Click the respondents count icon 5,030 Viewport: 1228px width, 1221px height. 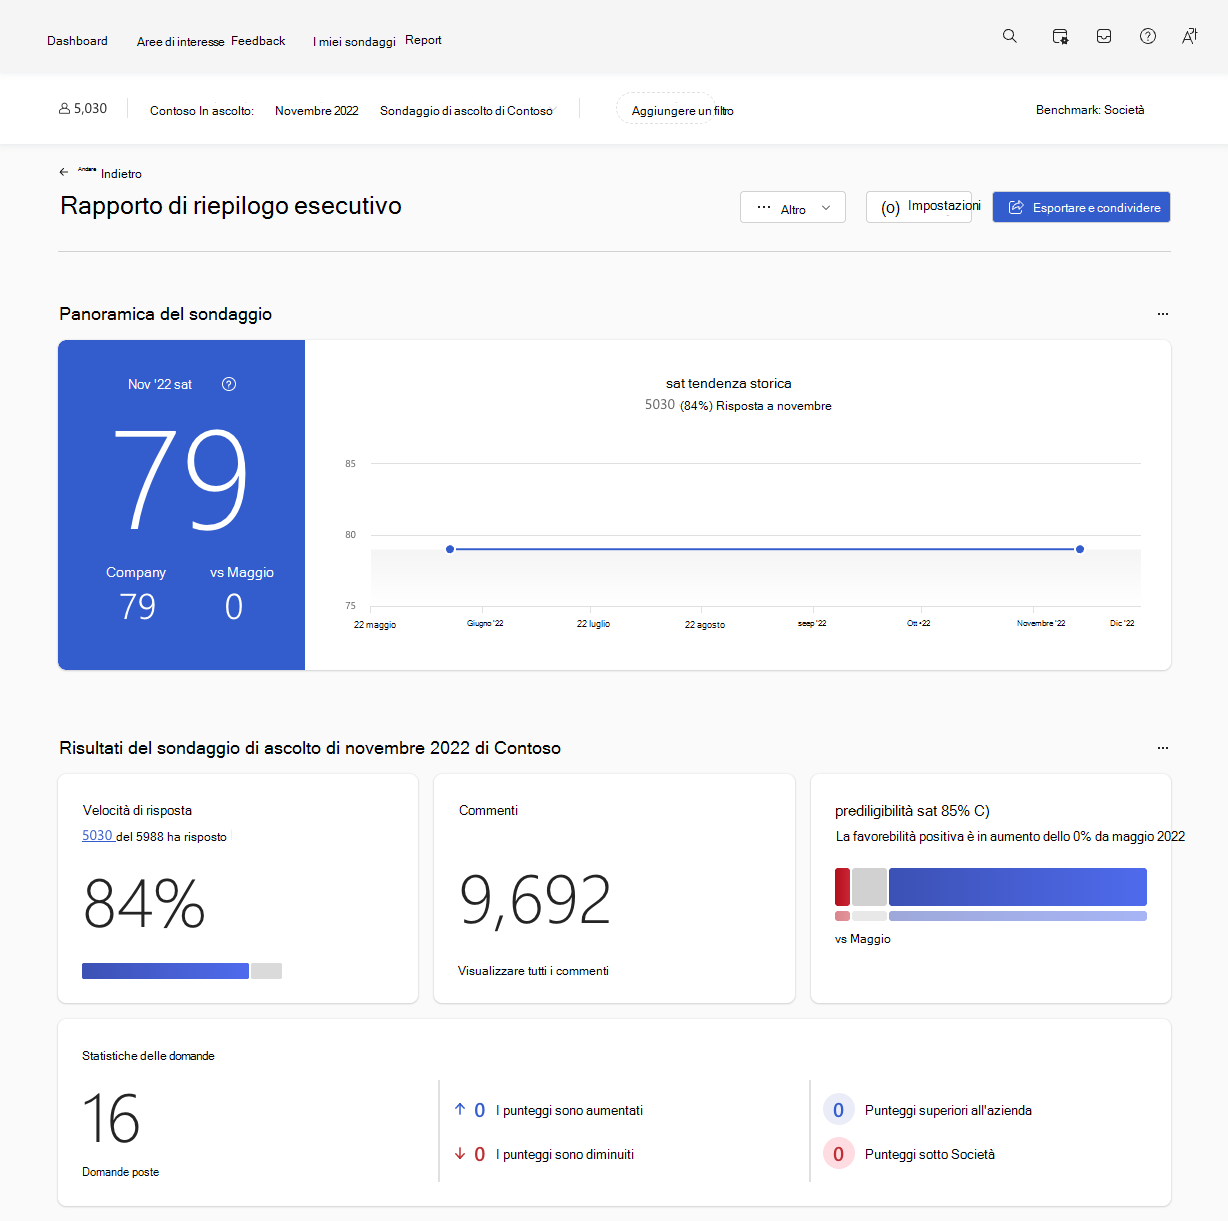click(64, 108)
